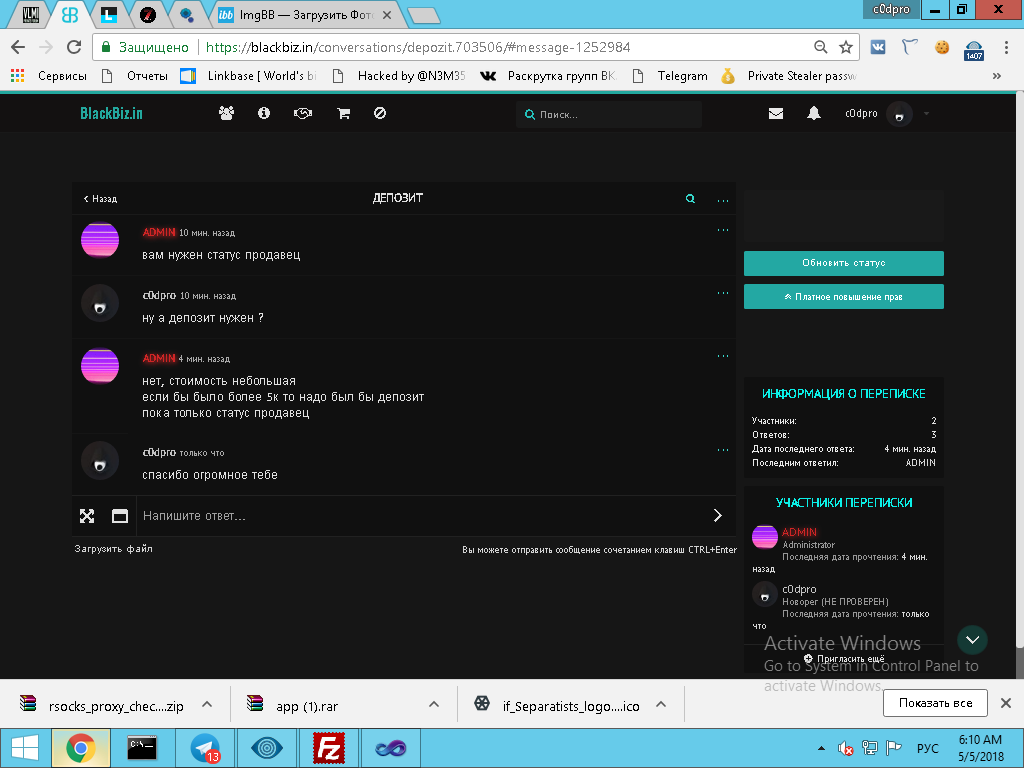
Task: Toggle fullscreen editor expand icon
Action: click(87, 516)
